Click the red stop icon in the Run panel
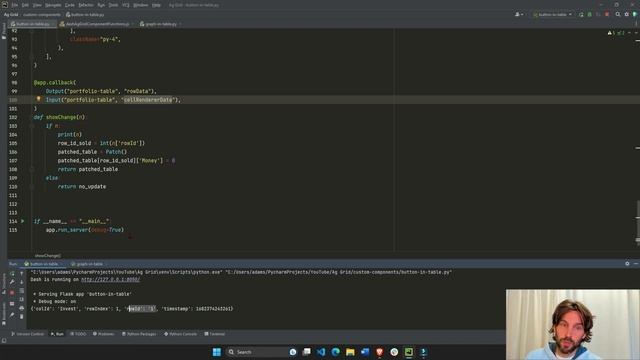This screenshot has height=360, width=640. (12, 293)
